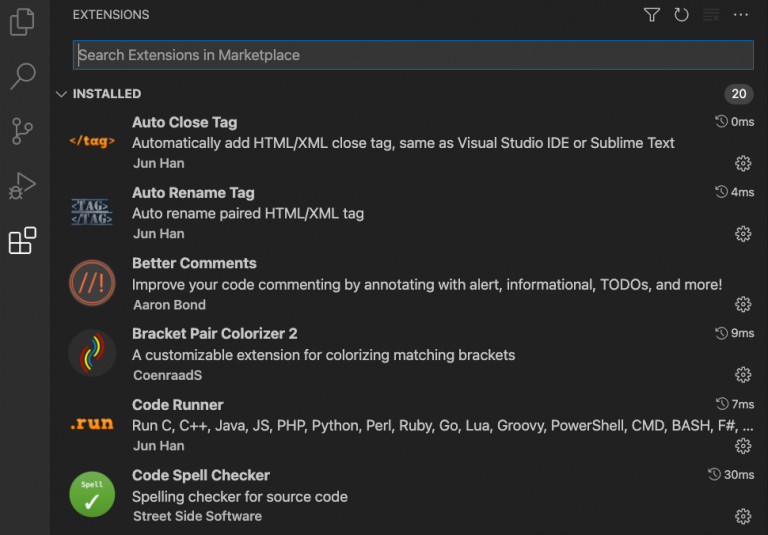Click Bracket Pair Colorizer 2 manage gear
Image resolution: width=768 pixels, height=535 pixels.
743,375
